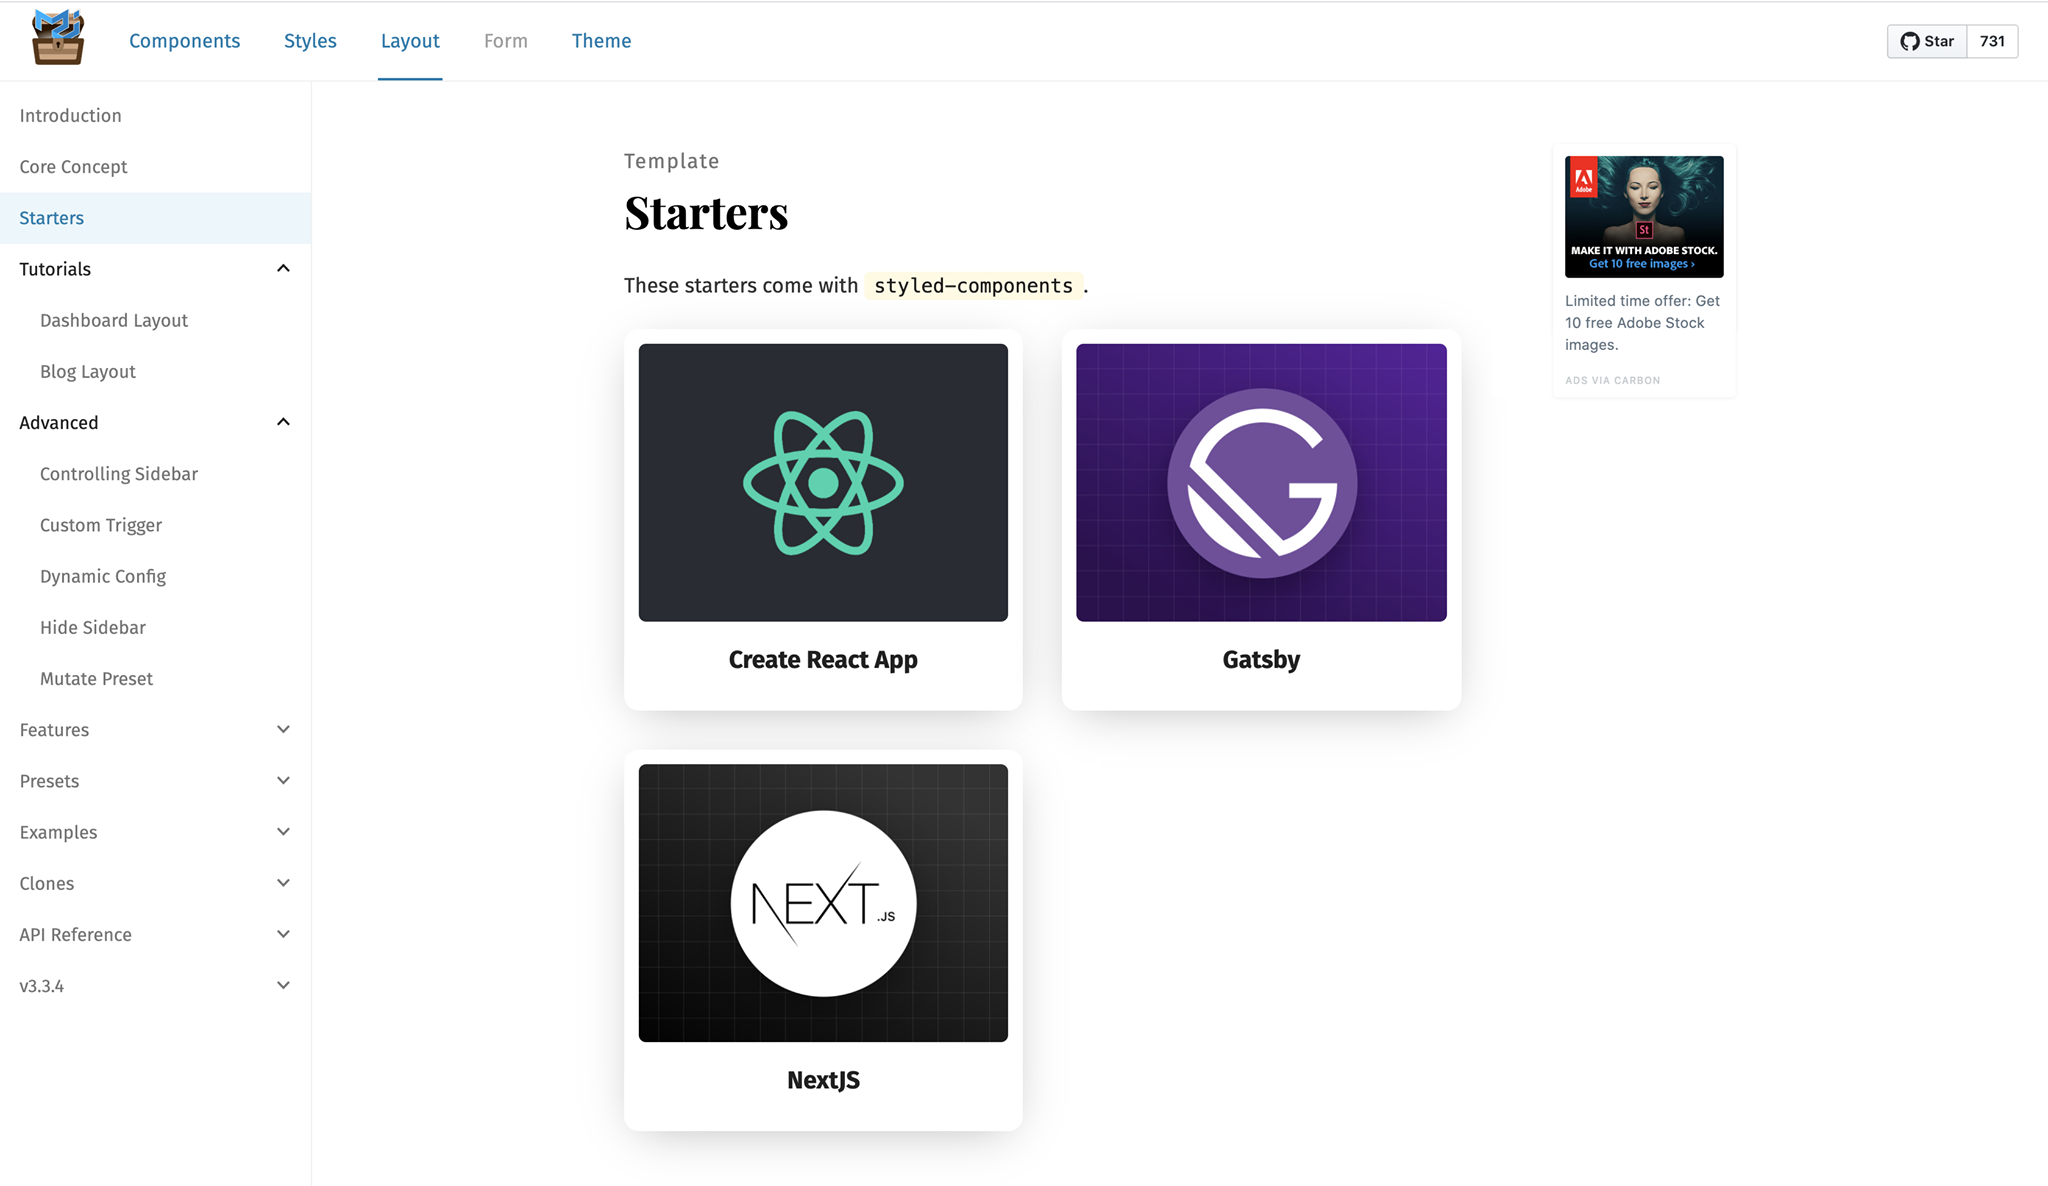Viewport: 2048px width, 1186px height.
Task: Open the Gatsby starter title
Action: [x=1261, y=660]
